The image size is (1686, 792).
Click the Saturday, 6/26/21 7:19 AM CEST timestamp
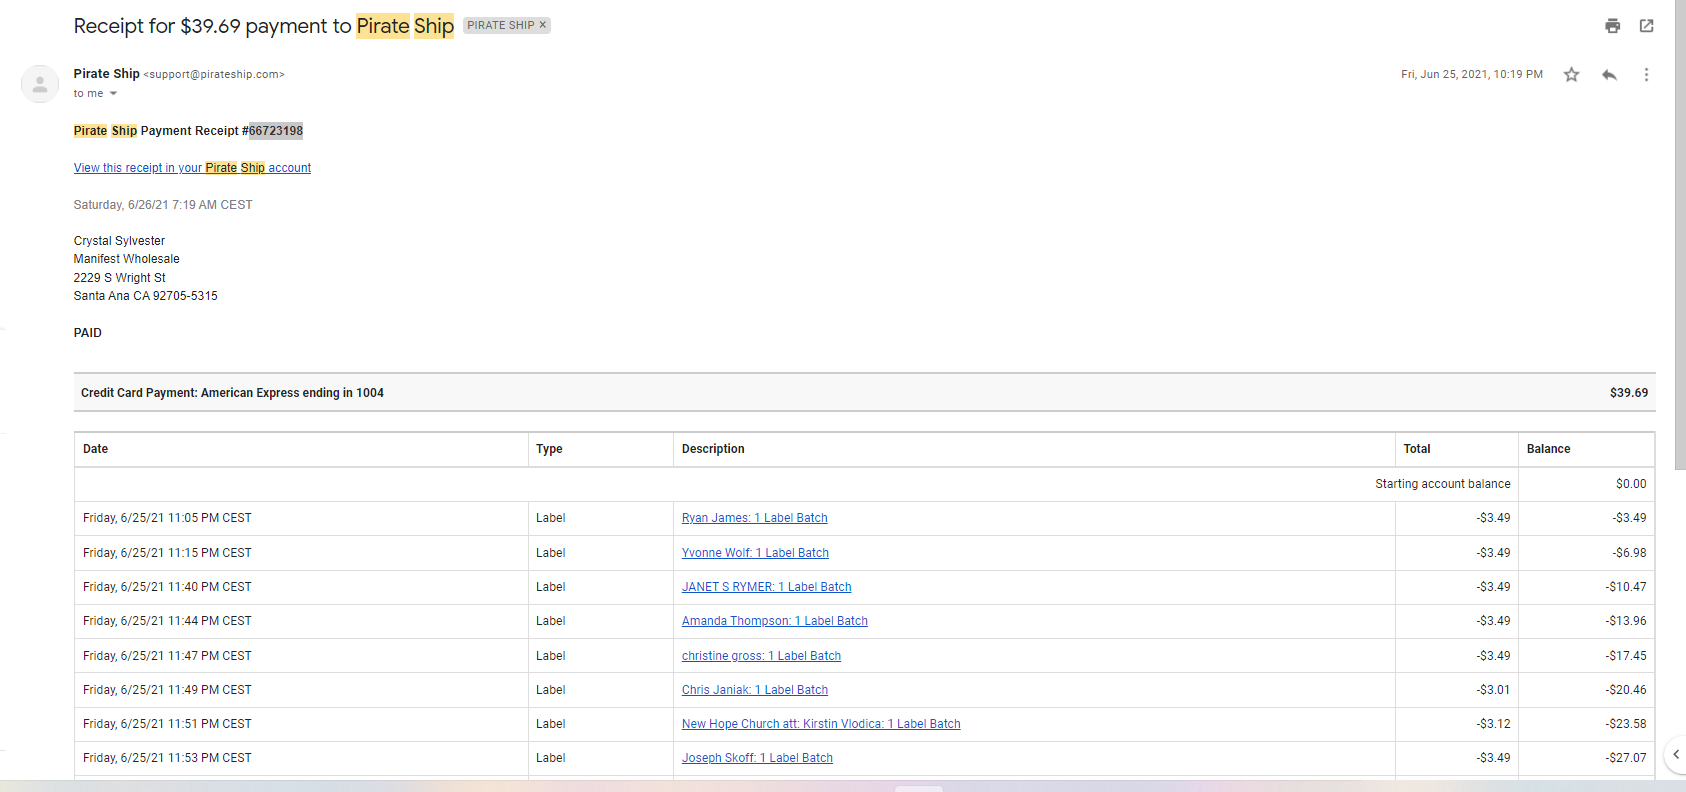point(163,205)
